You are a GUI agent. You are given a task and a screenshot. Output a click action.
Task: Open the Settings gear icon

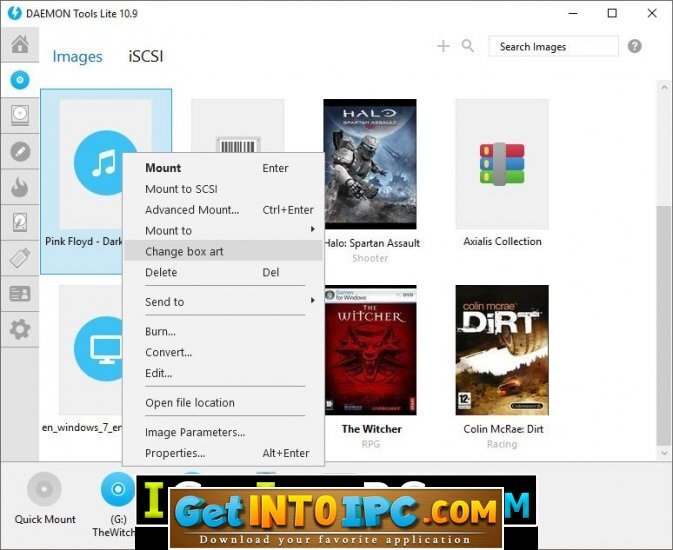(20, 329)
